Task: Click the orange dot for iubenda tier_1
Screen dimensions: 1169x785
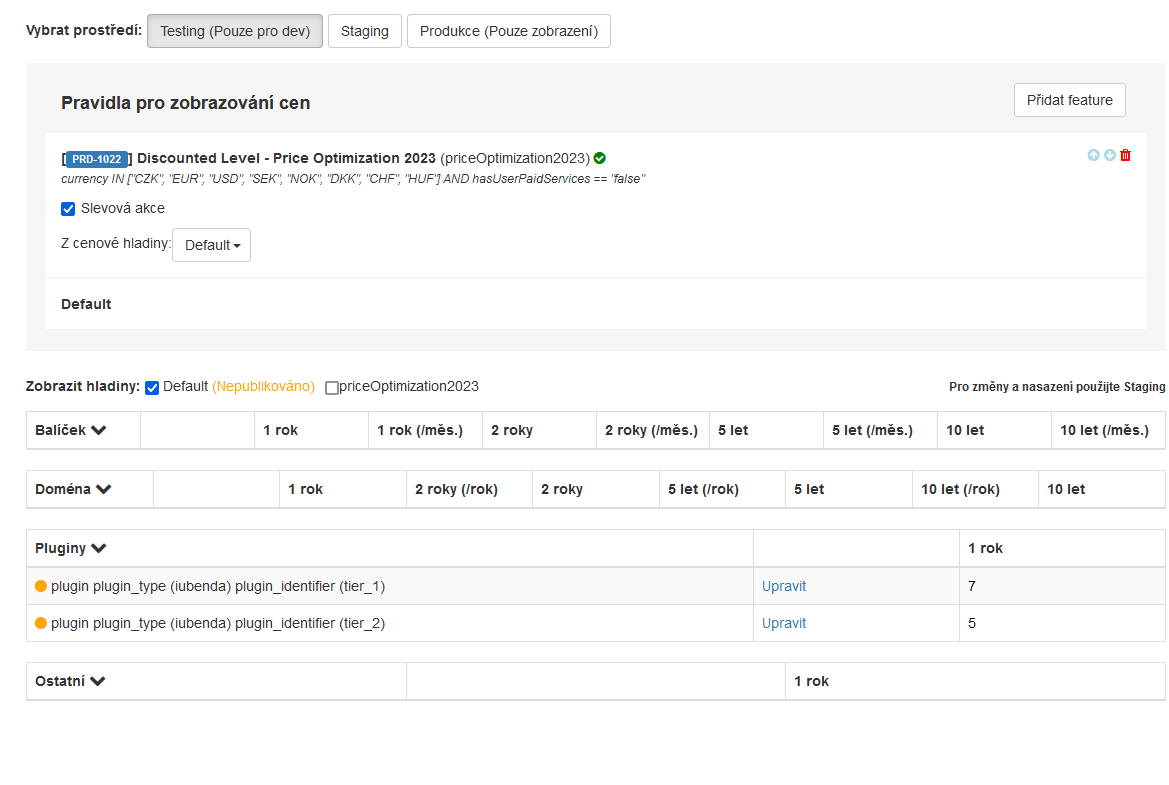Action: [41, 586]
